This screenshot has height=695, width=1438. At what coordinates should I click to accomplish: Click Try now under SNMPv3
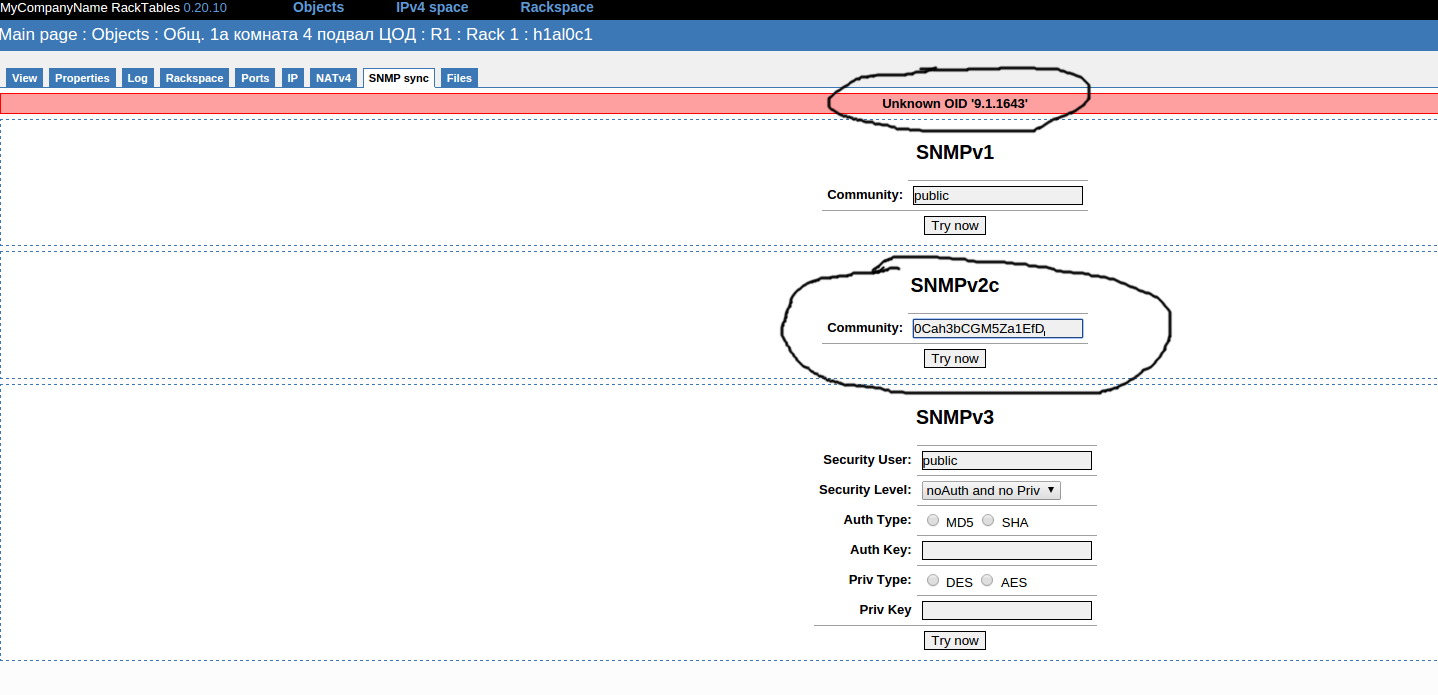pos(954,640)
